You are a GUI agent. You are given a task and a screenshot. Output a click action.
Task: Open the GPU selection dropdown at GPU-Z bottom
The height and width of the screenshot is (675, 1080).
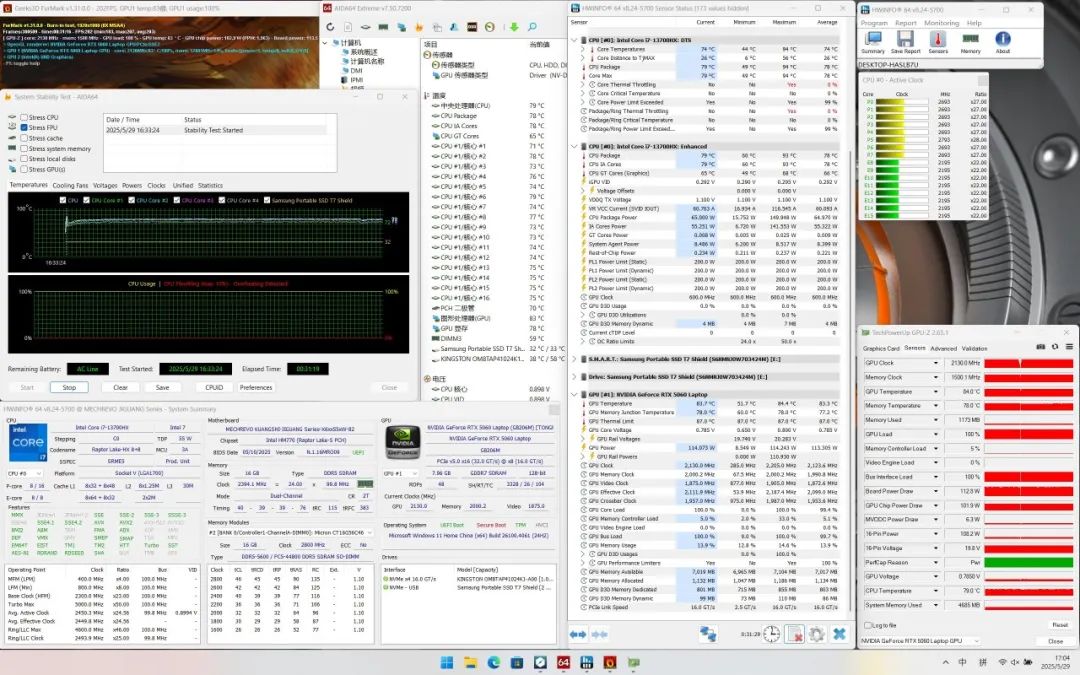coord(920,641)
